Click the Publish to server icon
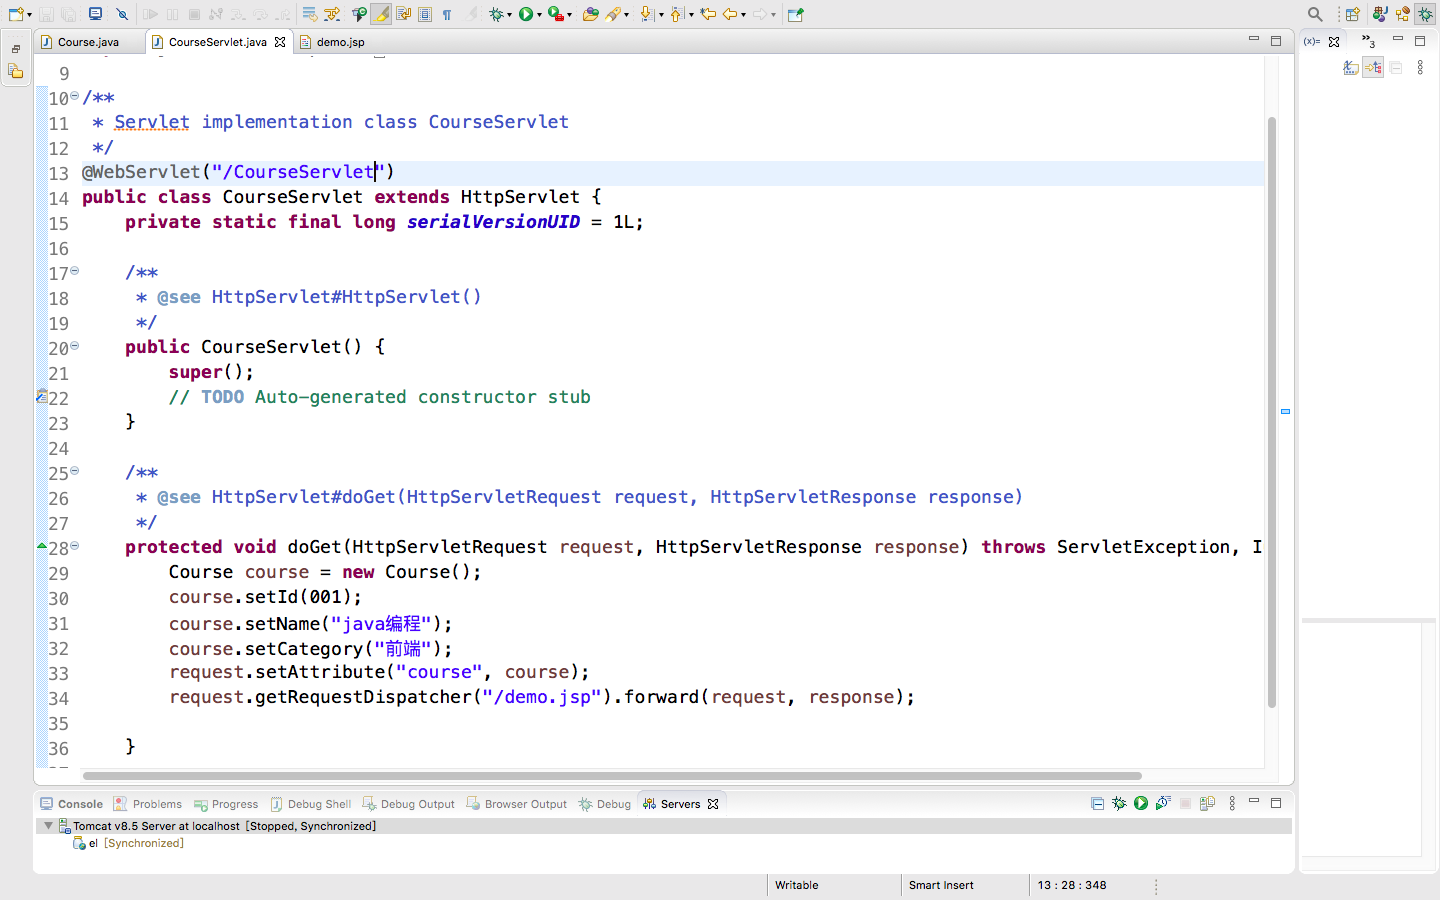 click(x=1207, y=803)
